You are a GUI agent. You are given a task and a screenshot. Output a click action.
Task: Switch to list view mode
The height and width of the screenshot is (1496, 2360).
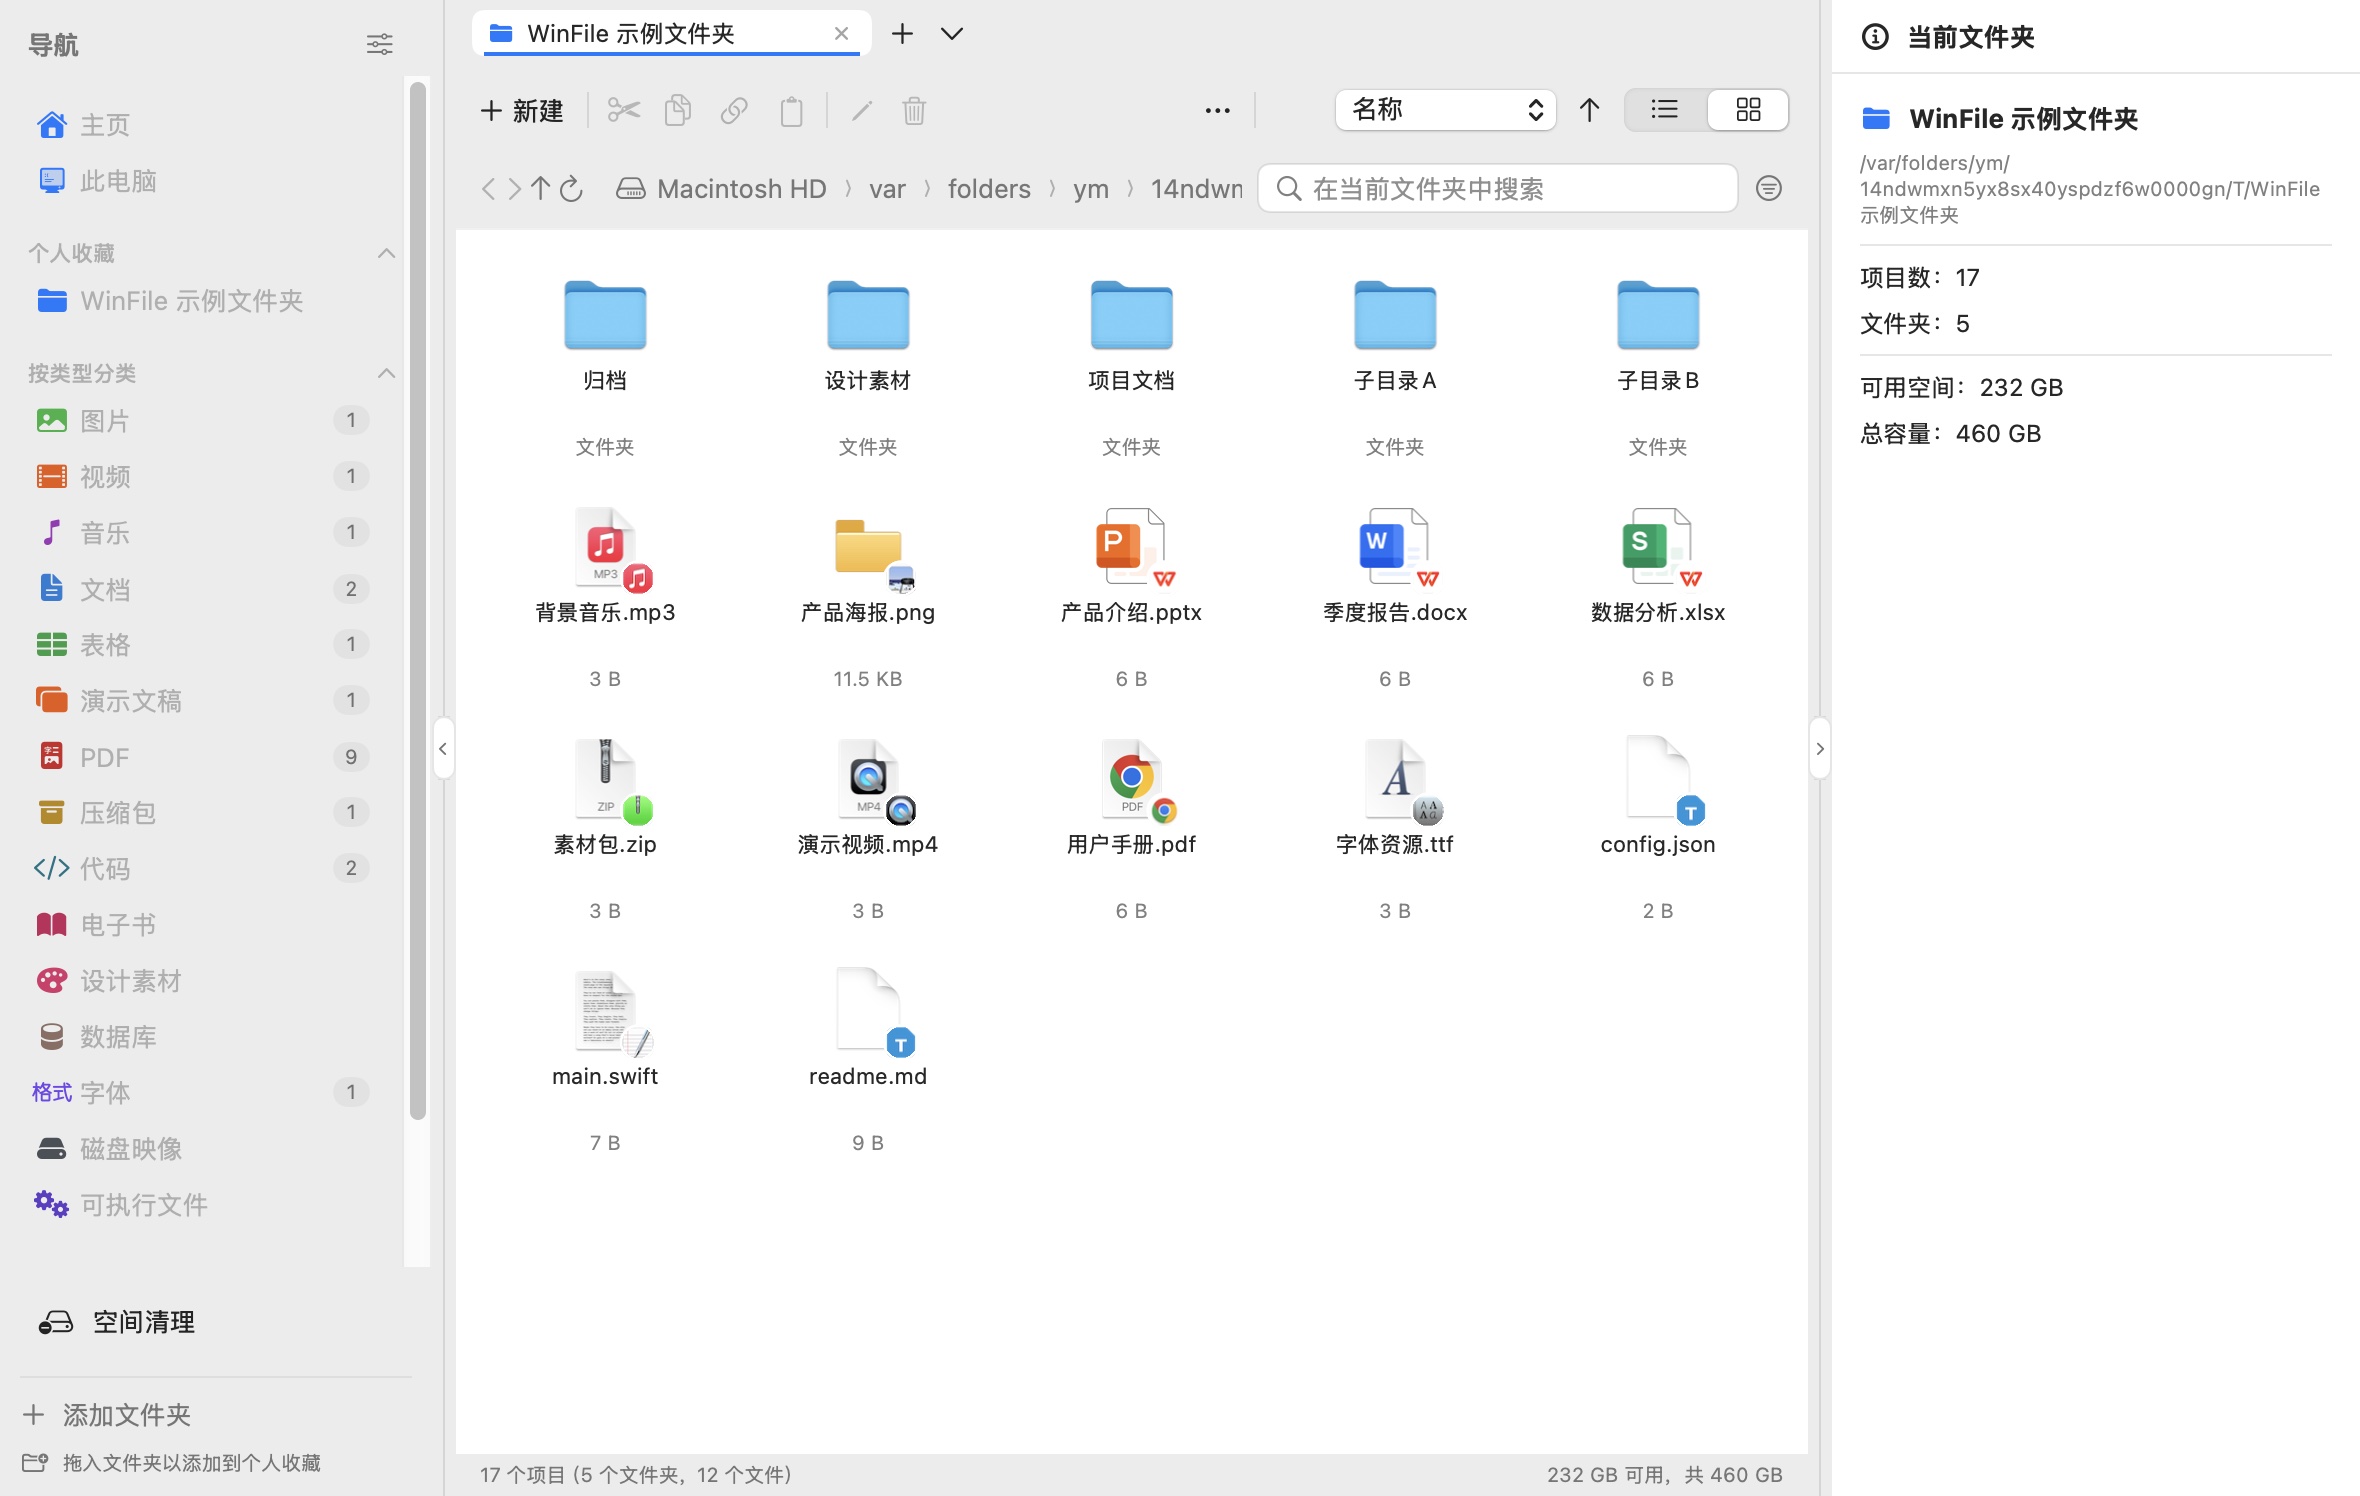click(x=1665, y=110)
